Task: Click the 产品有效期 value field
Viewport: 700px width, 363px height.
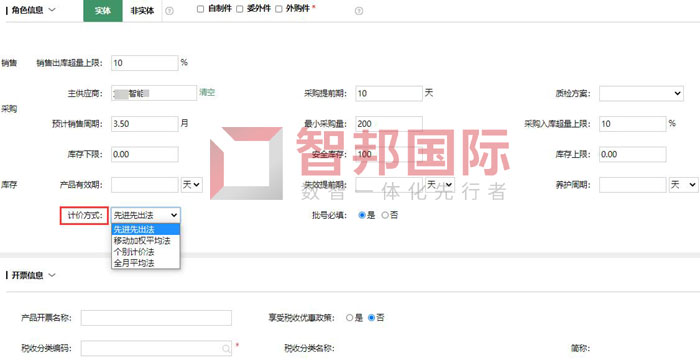Action: point(145,185)
